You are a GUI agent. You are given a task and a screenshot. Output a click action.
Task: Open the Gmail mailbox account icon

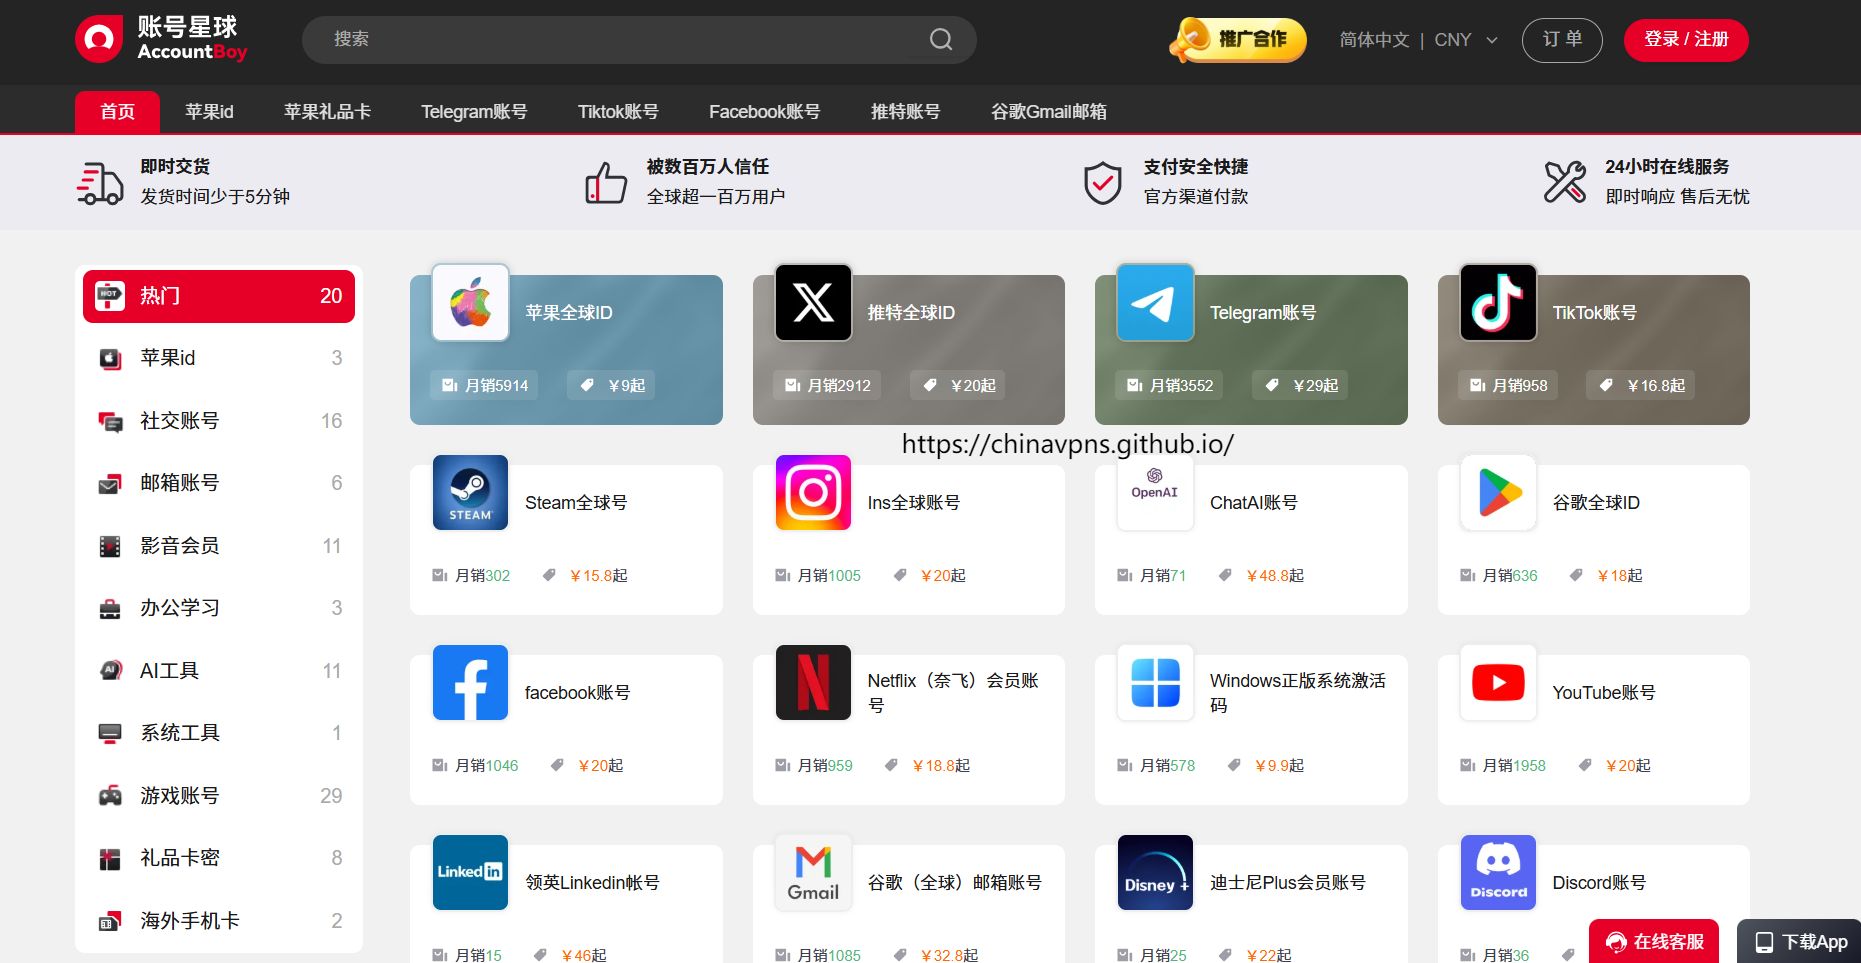tap(814, 872)
